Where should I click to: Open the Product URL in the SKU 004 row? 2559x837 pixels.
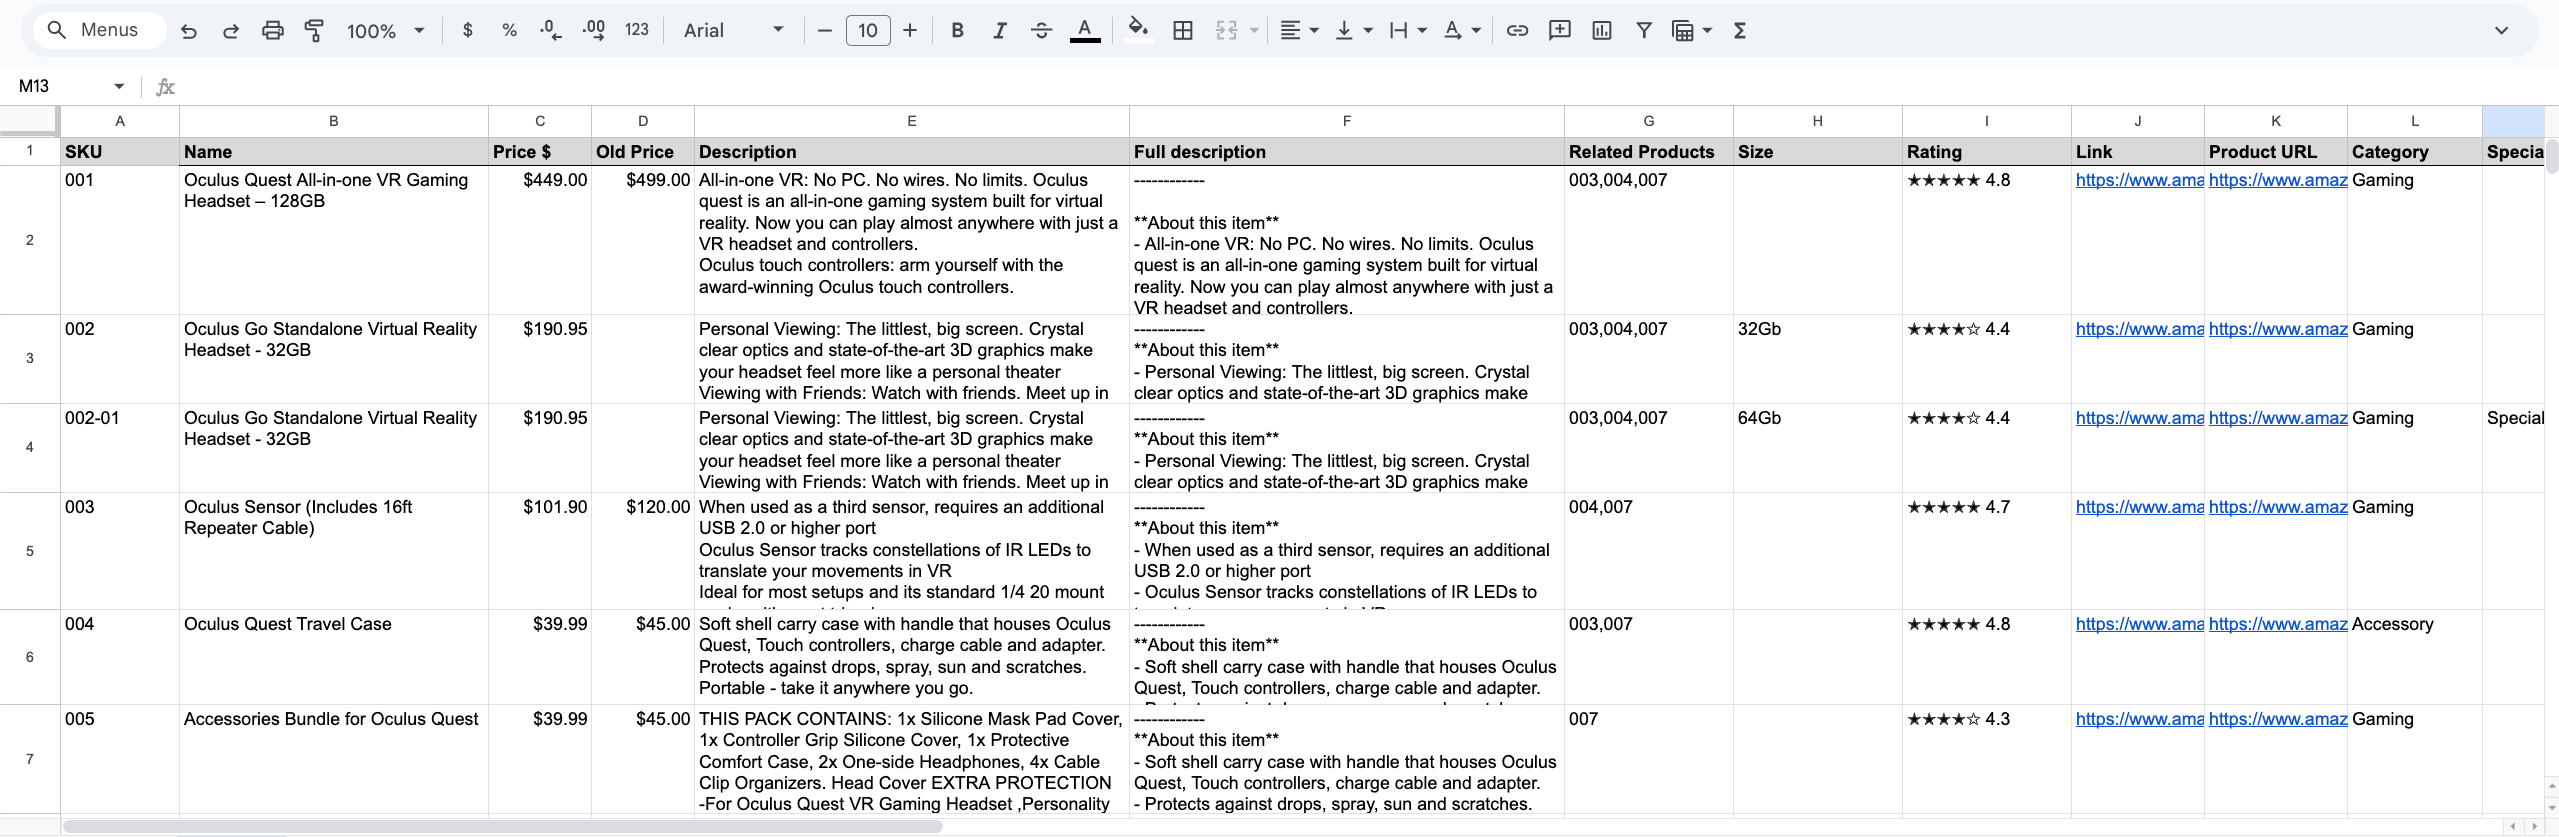[2278, 624]
